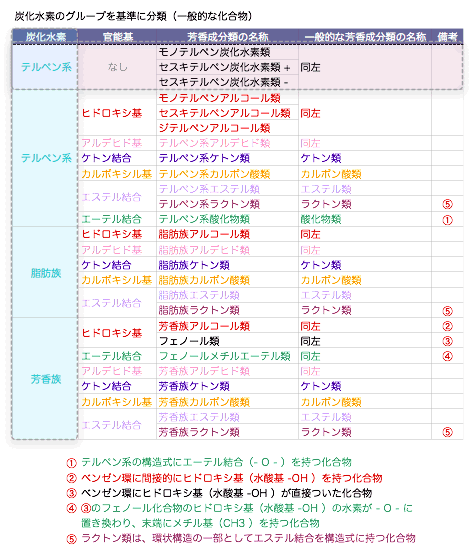Image resolution: width=474 pixels, height=547 pixels.
Task: Click the 炭化水素 column header
Action: click(x=45, y=36)
